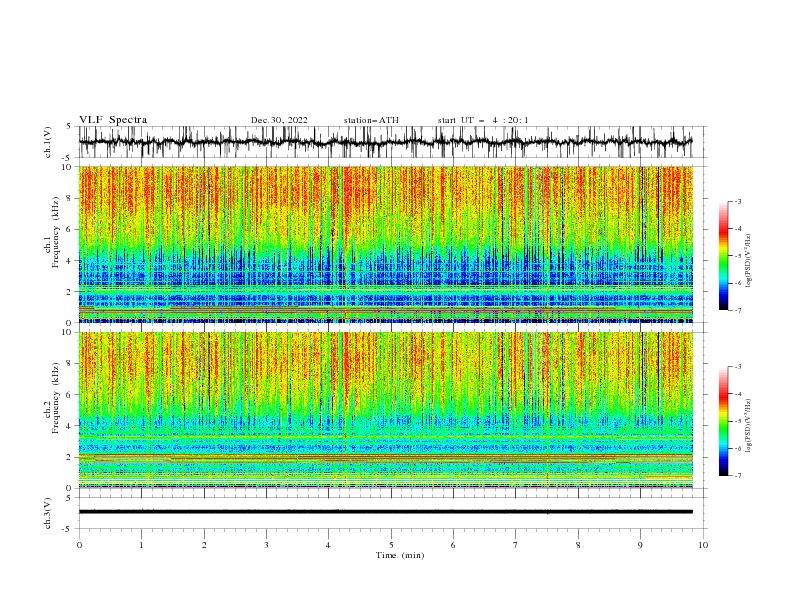Viewport: 792px width, 612px height.
Task: Click the upper colorbar log(PSD) unit label
Action: 748,261
